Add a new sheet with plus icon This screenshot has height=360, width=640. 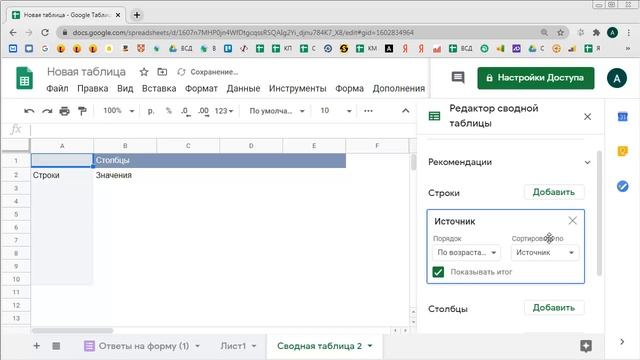pos(36,346)
